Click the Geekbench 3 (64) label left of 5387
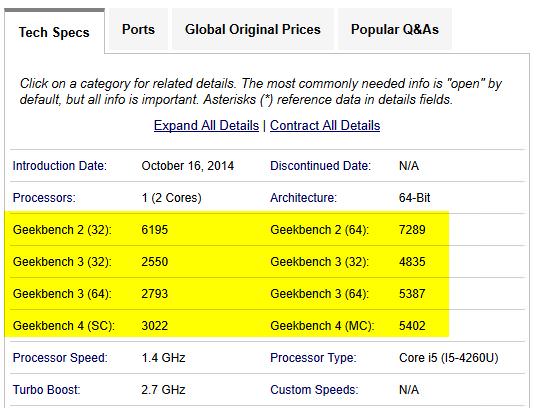539x408 pixels. [x=320, y=294]
